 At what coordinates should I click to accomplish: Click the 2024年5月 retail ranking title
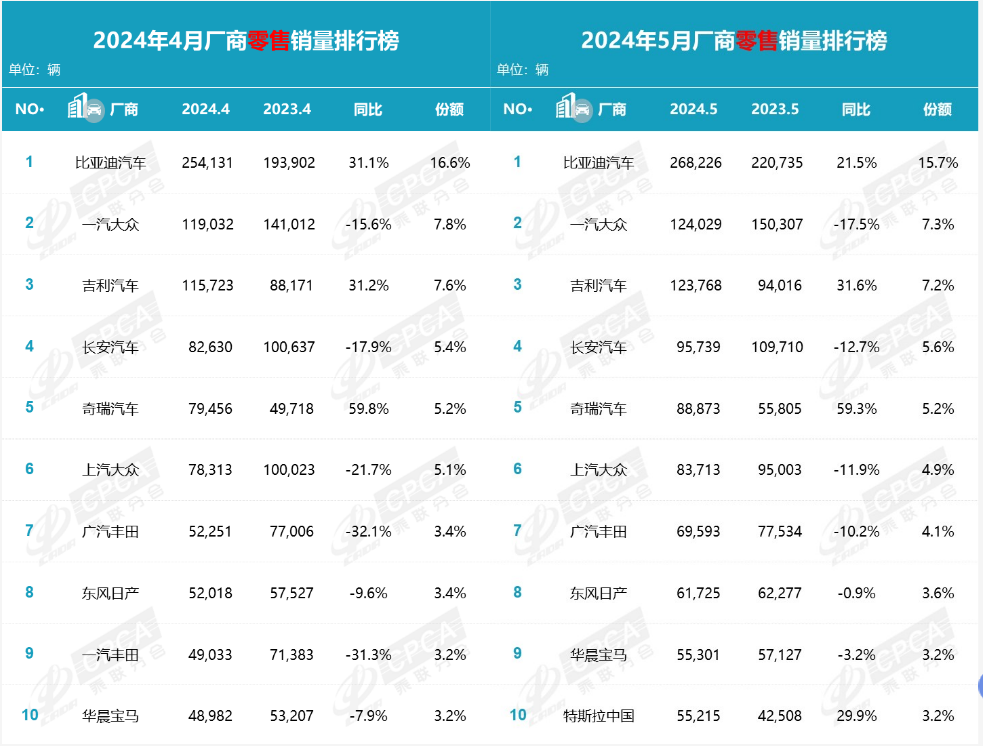(x=734, y=40)
